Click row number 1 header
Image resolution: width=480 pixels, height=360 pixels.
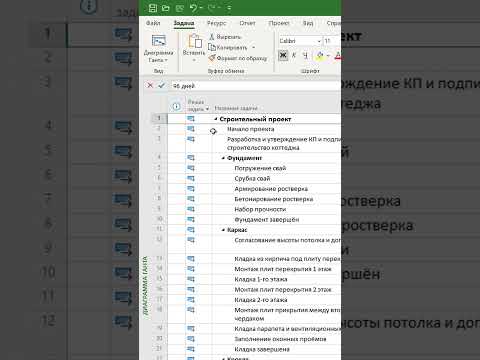pos(159,118)
